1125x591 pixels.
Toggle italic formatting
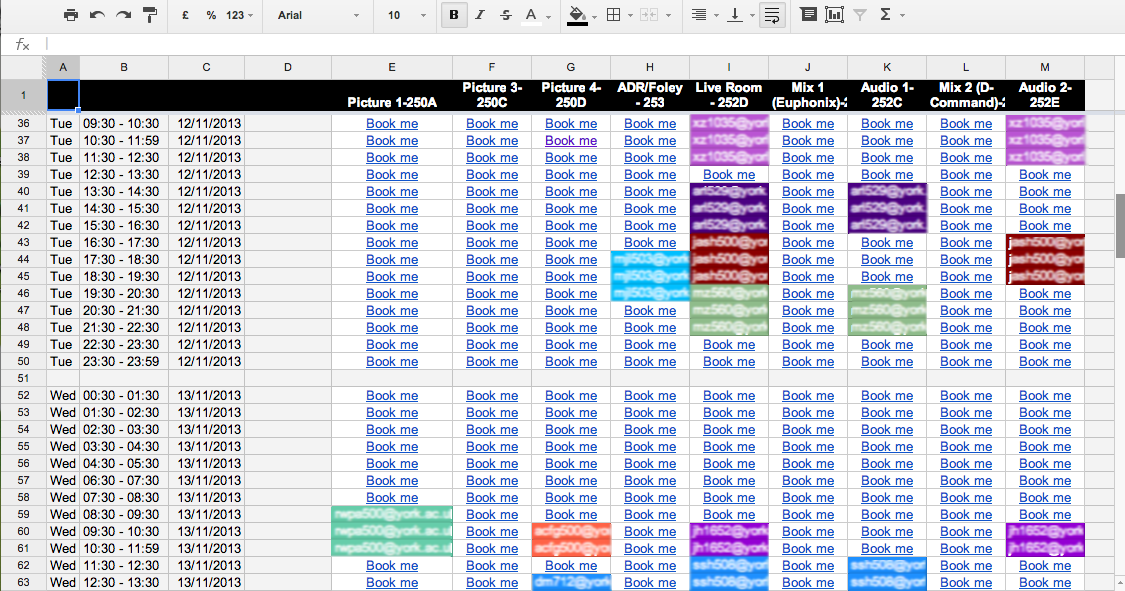pyautogui.click(x=479, y=15)
